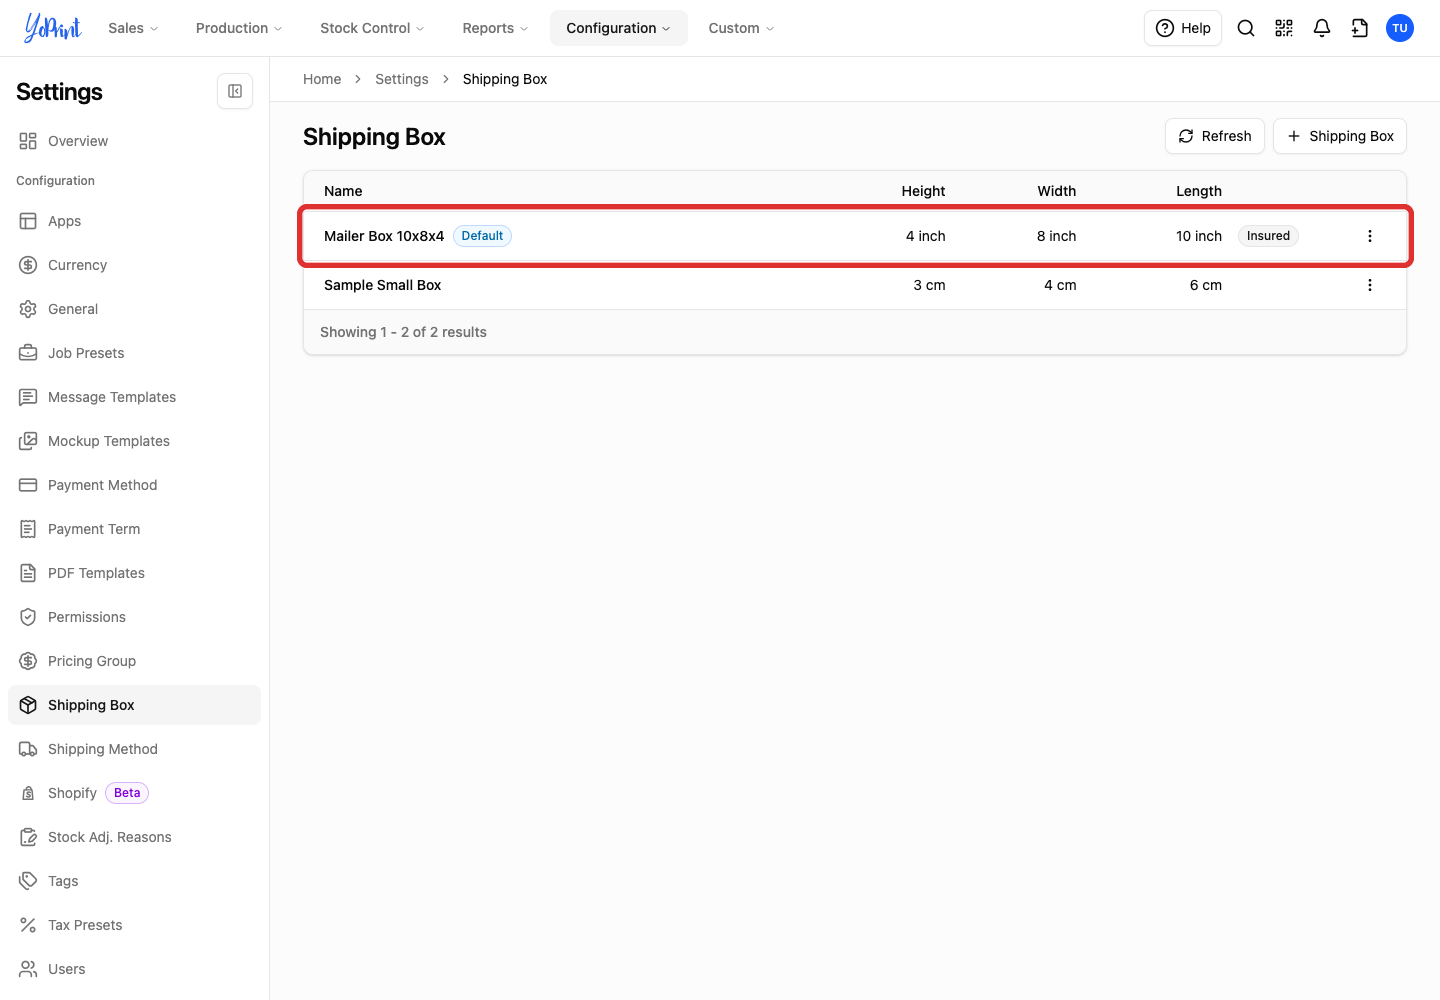Image resolution: width=1440 pixels, height=1000 pixels.
Task: Open the TU user avatar menu
Action: coord(1400,28)
